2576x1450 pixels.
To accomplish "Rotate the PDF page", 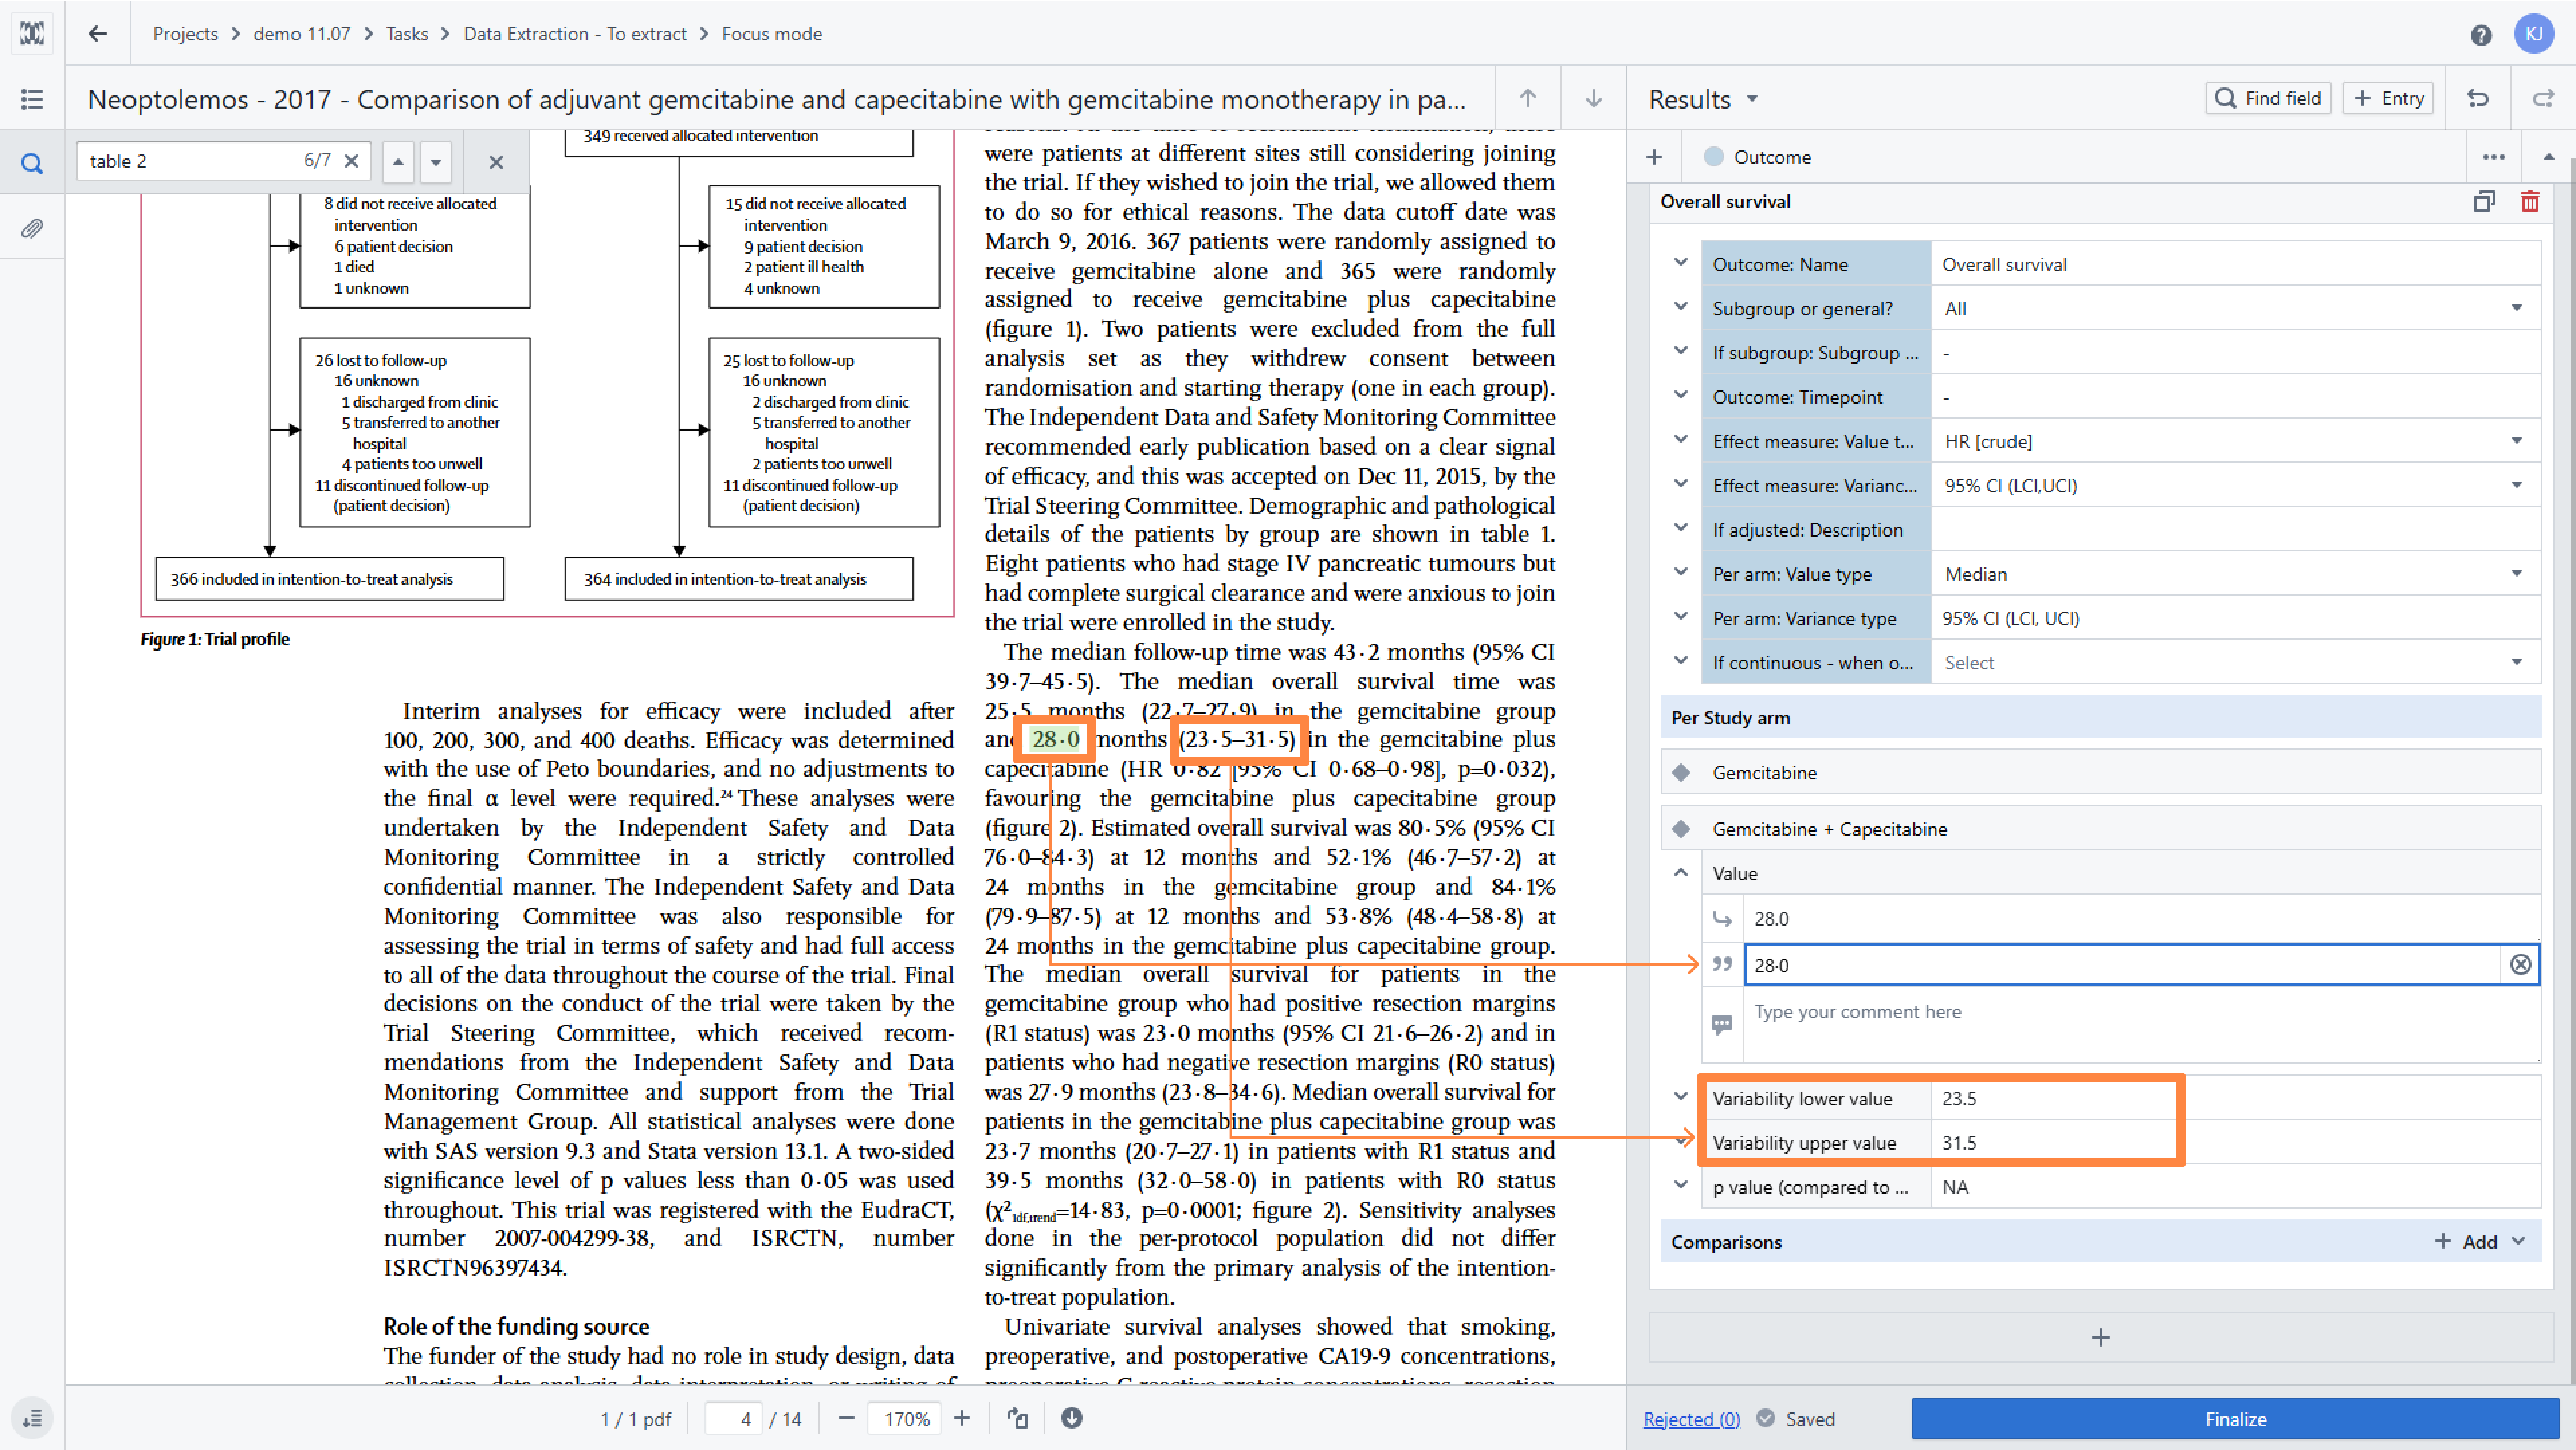I will [1018, 1418].
